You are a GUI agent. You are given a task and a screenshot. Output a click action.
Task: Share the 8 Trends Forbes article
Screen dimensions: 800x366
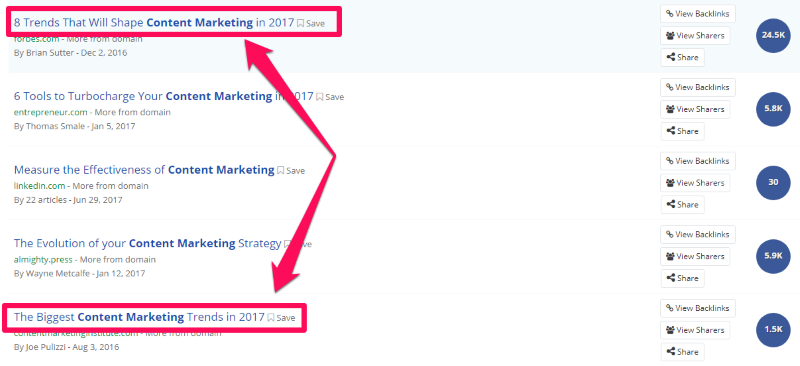click(x=682, y=58)
